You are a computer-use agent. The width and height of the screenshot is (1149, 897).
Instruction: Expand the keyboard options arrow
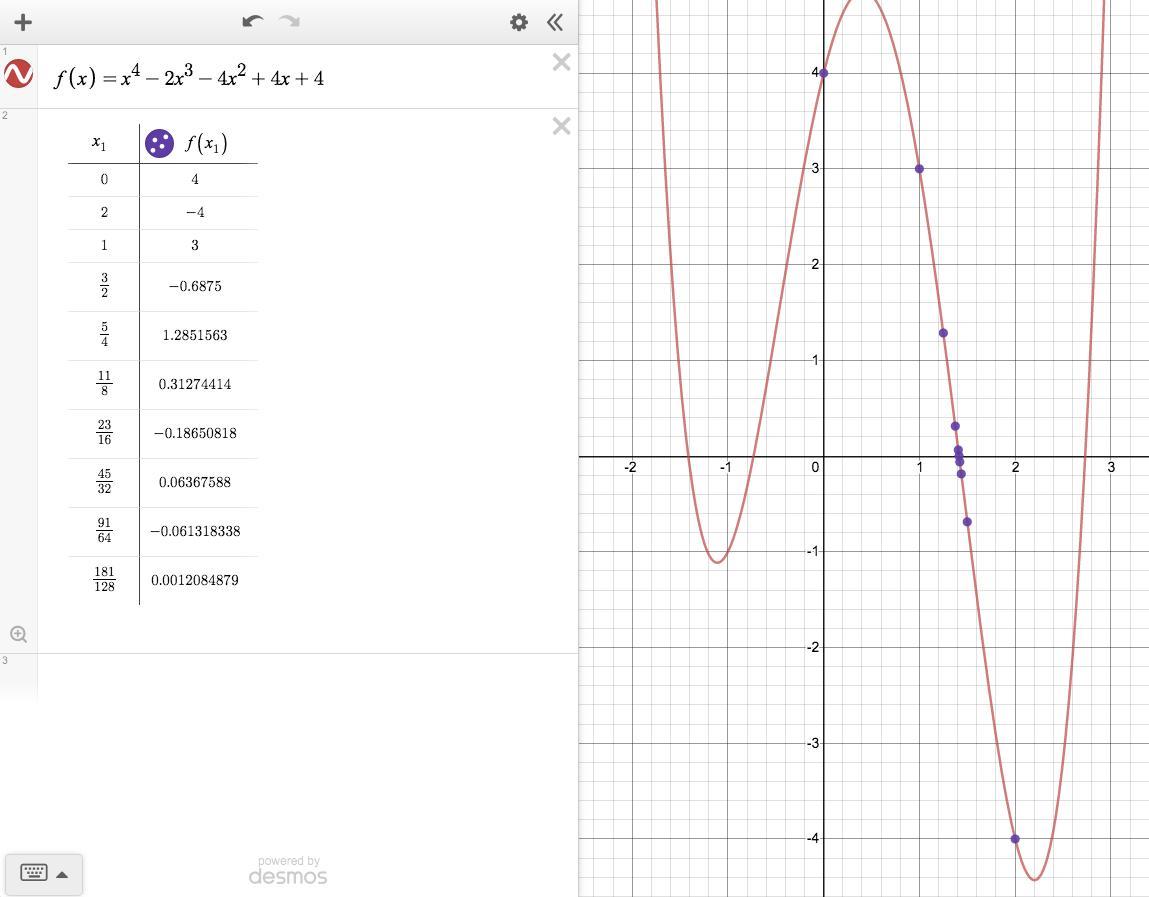pyautogui.click(x=62, y=874)
